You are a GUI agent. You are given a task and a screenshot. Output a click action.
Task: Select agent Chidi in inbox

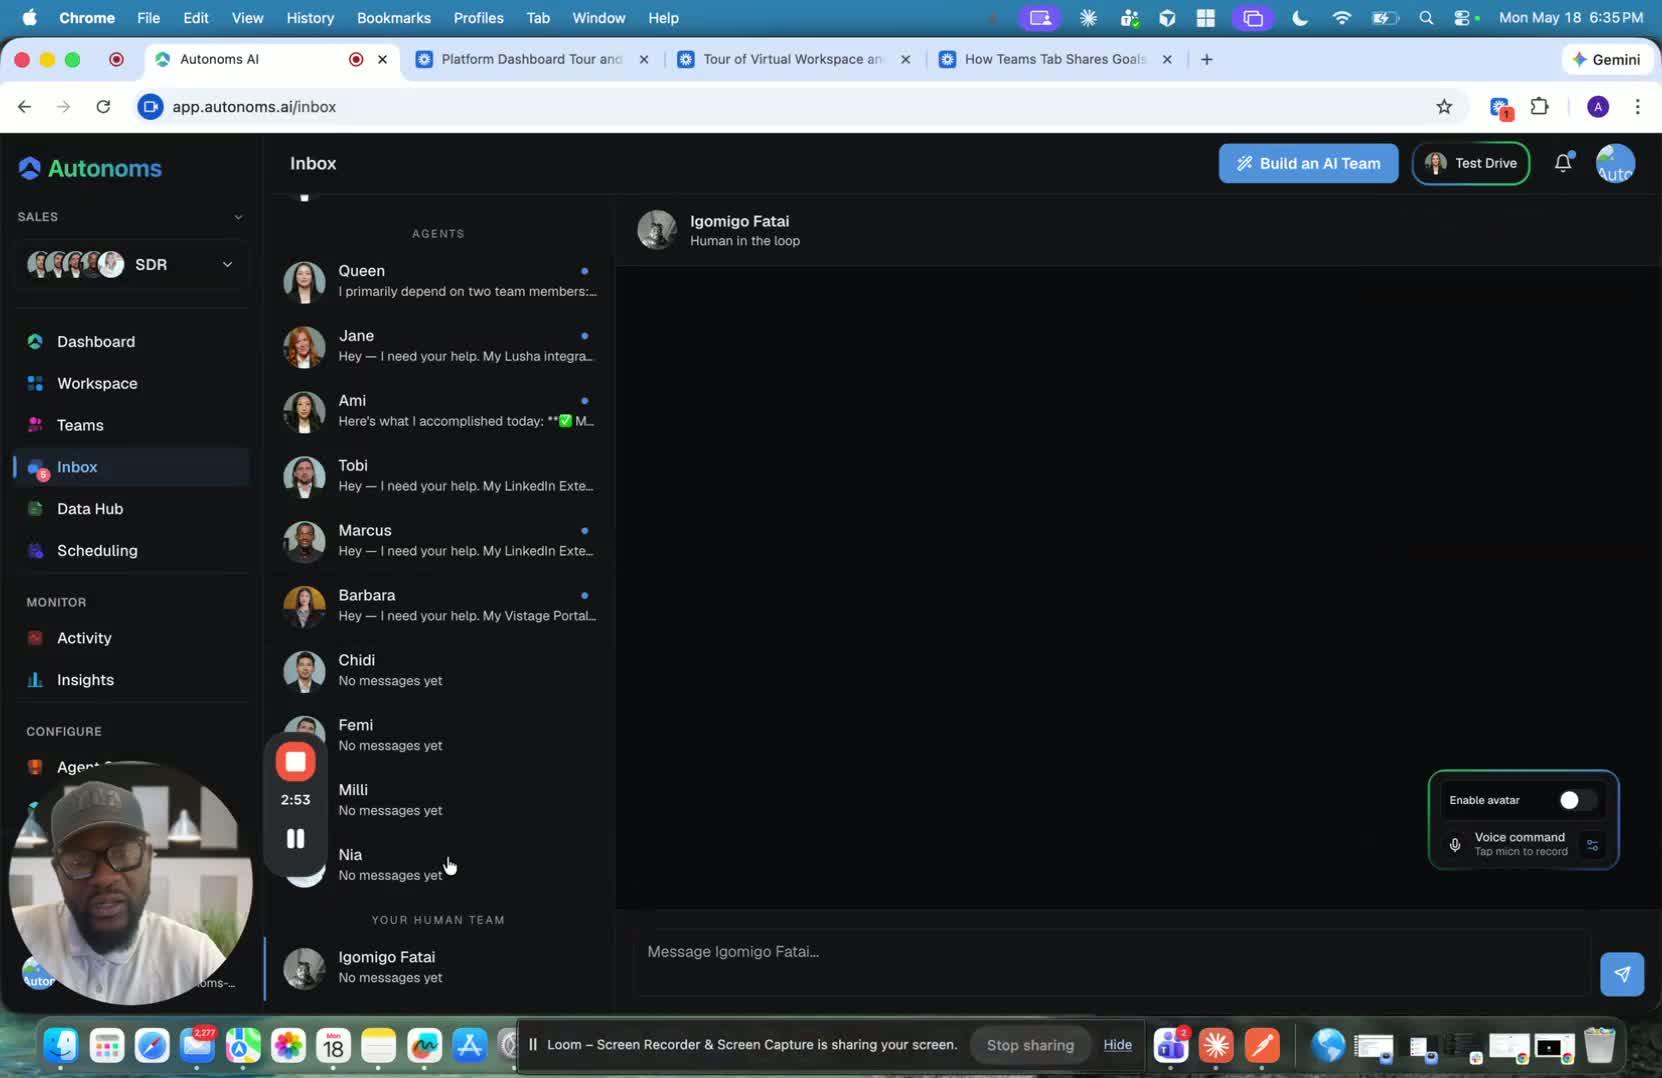click(x=440, y=671)
